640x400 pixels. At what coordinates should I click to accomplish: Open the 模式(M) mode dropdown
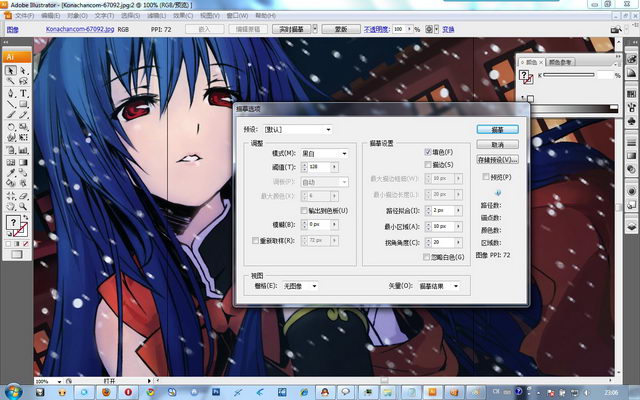324,153
